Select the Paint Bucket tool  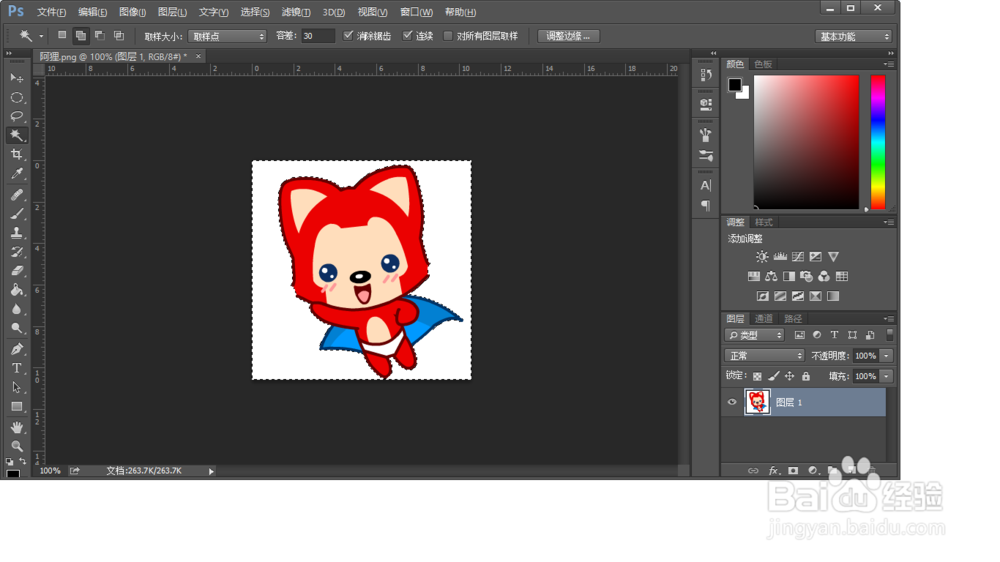point(17,290)
